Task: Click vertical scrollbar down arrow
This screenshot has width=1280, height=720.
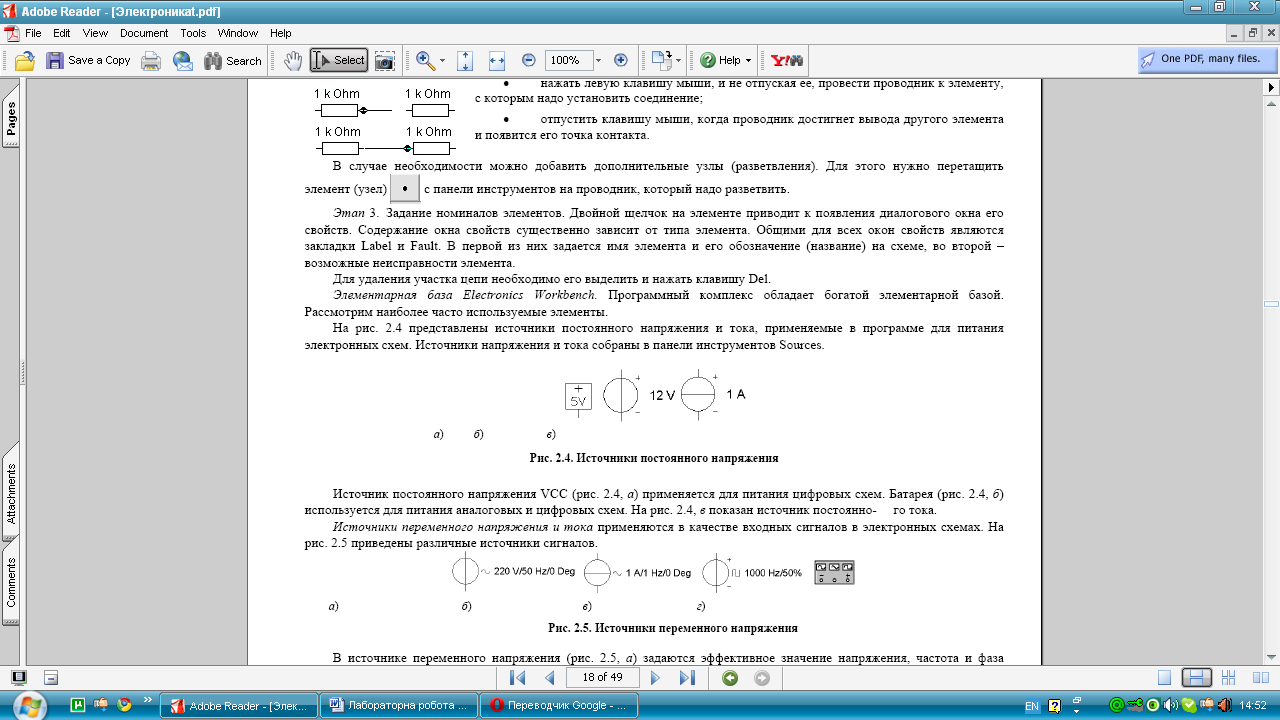Action: 1271,657
